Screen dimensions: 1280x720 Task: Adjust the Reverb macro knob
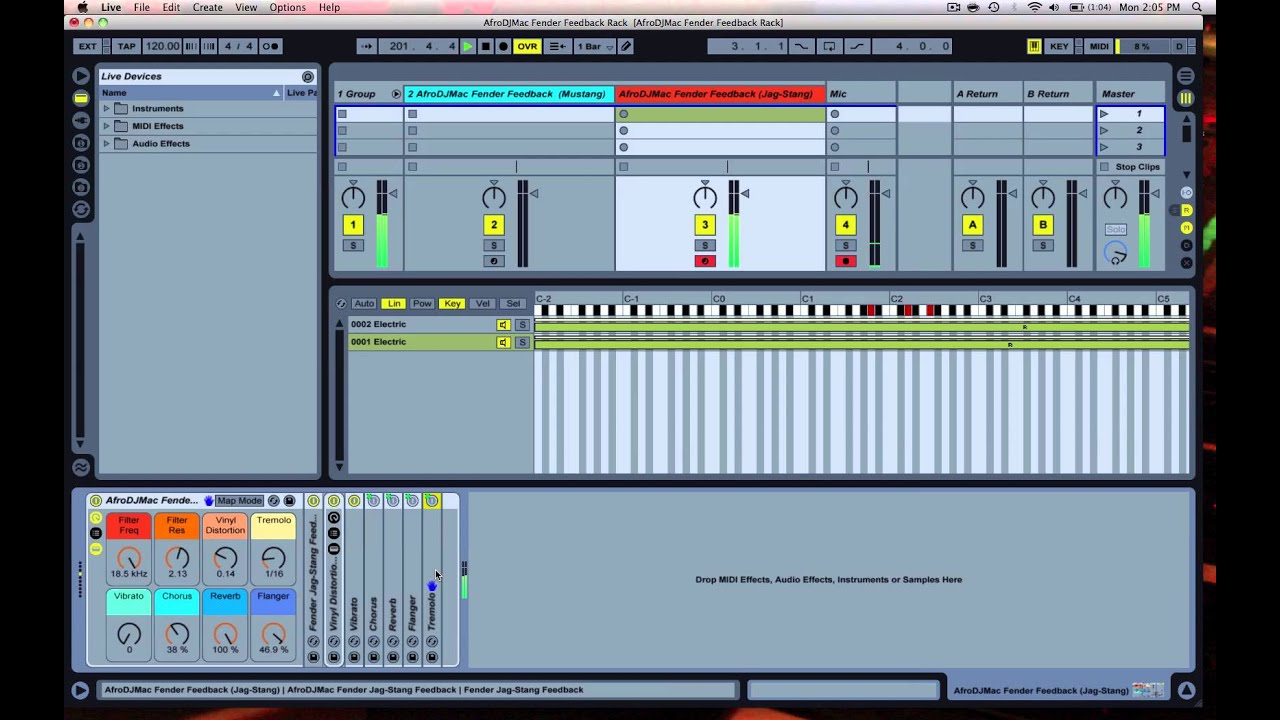click(x=225, y=635)
